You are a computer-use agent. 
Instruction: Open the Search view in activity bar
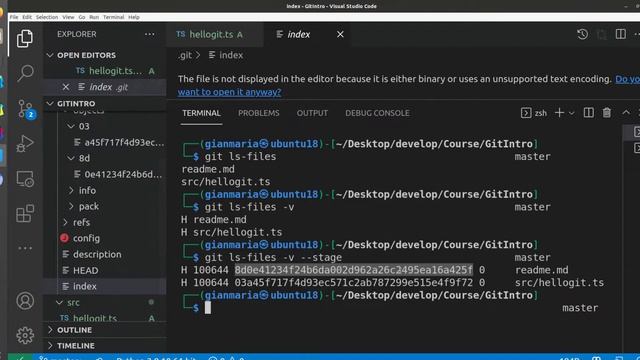[x=25, y=73]
